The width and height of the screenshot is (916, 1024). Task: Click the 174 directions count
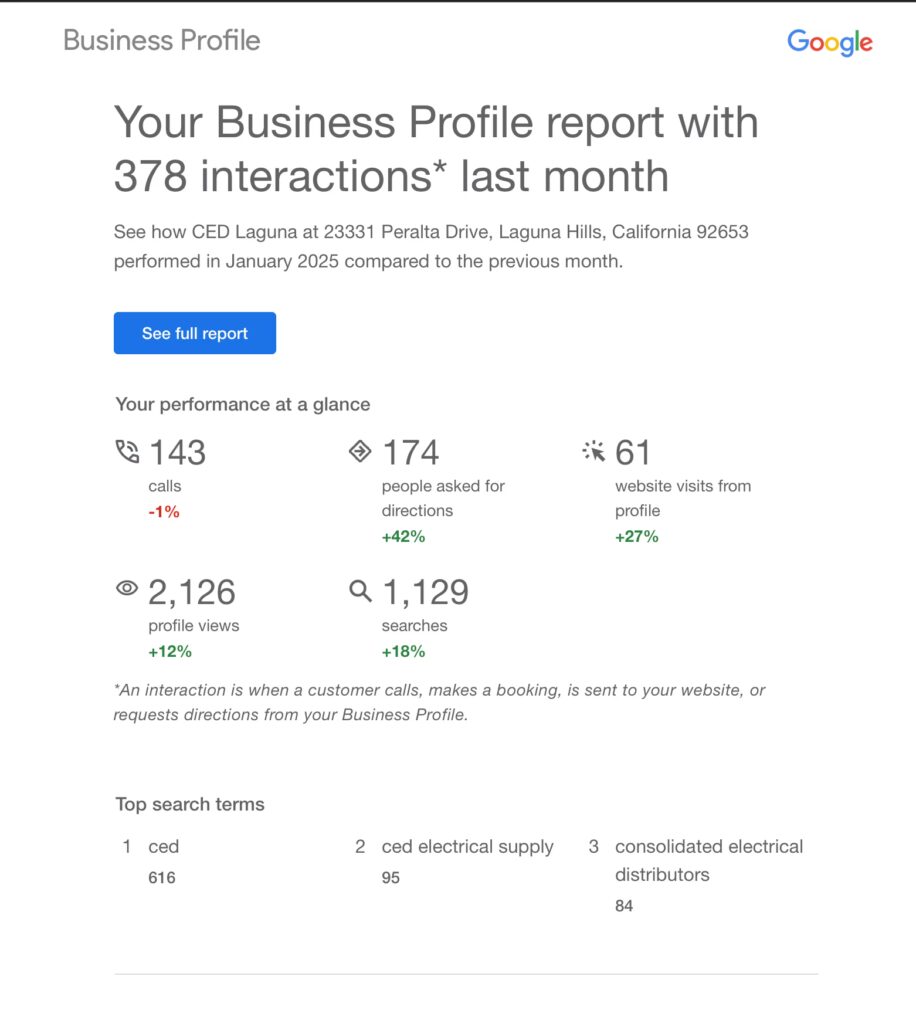(x=411, y=453)
